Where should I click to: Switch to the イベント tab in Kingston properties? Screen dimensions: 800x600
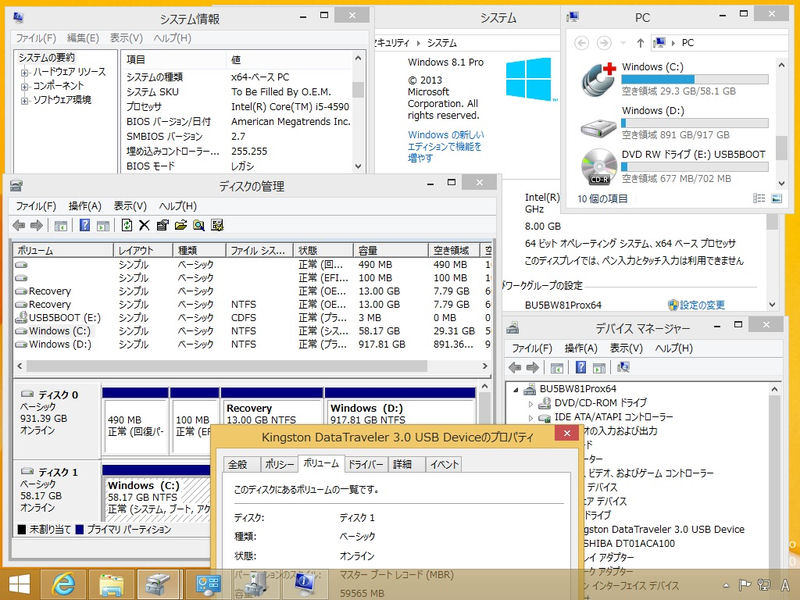444,465
